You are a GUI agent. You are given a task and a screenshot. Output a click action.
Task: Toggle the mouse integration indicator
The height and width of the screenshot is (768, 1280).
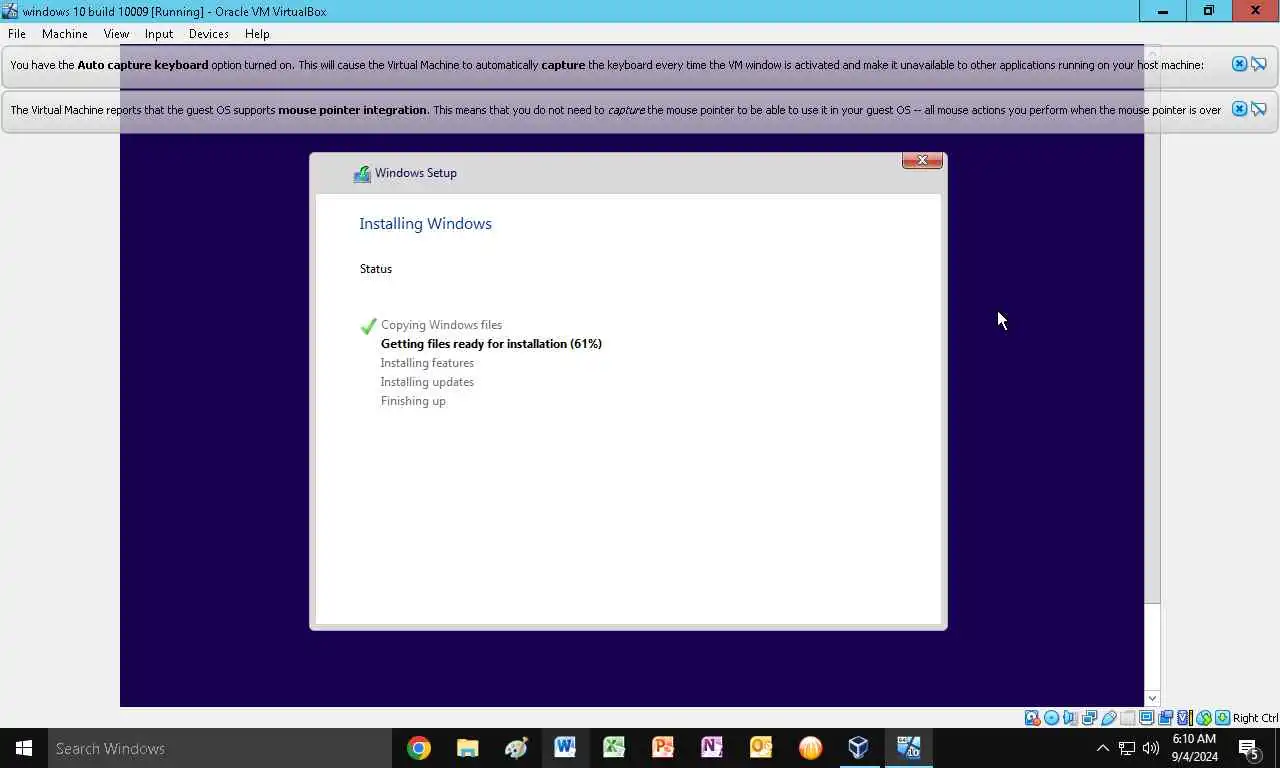[1203, 718]
